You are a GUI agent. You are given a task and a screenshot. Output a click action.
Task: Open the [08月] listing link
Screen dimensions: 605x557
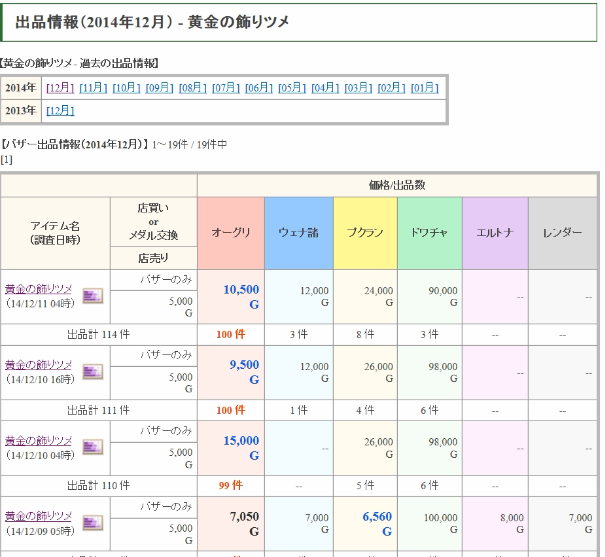(193, 88)
